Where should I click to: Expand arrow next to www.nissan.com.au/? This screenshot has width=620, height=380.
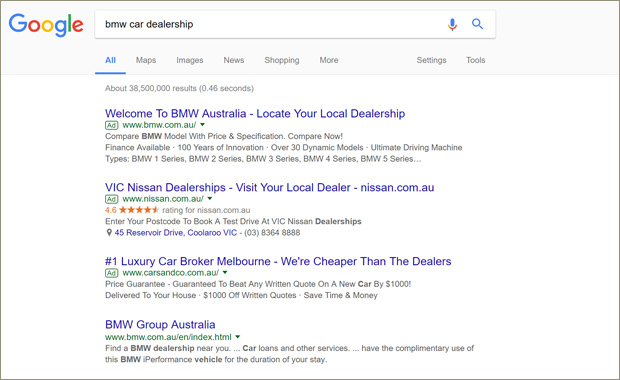[210, 199]
